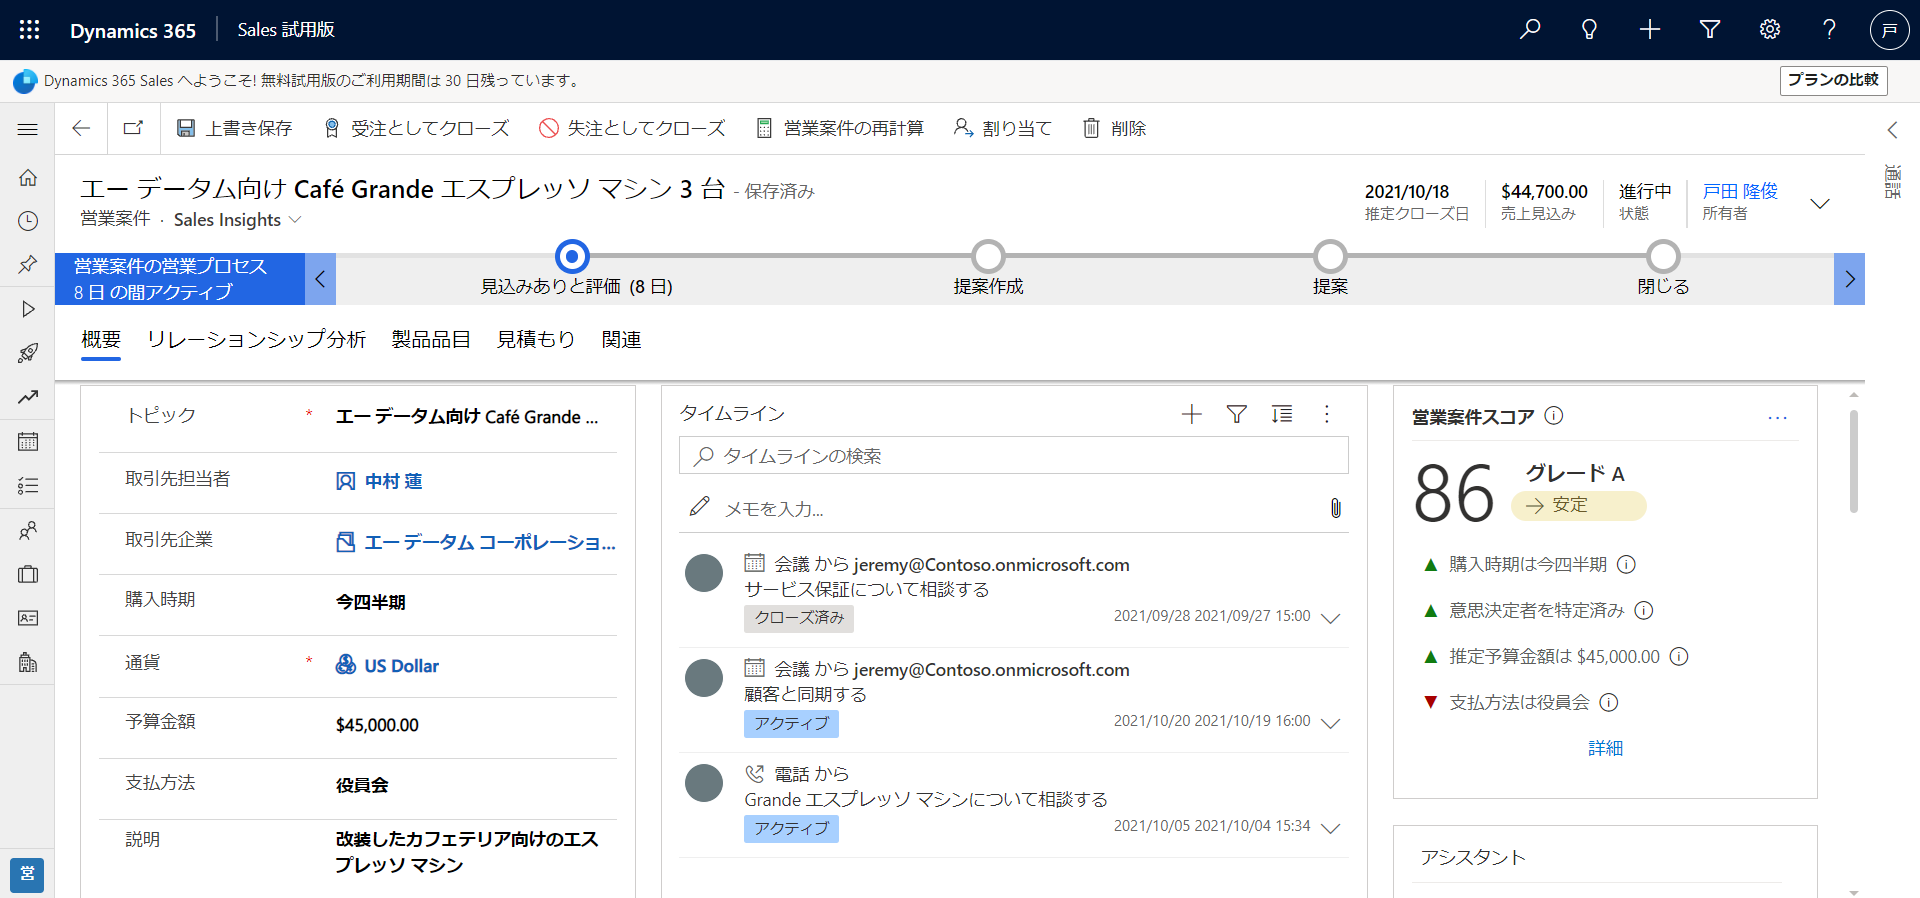Click the search magnifier in top bar
1920x898 pixels.
pyautogui.click(x=1530, y=30)
